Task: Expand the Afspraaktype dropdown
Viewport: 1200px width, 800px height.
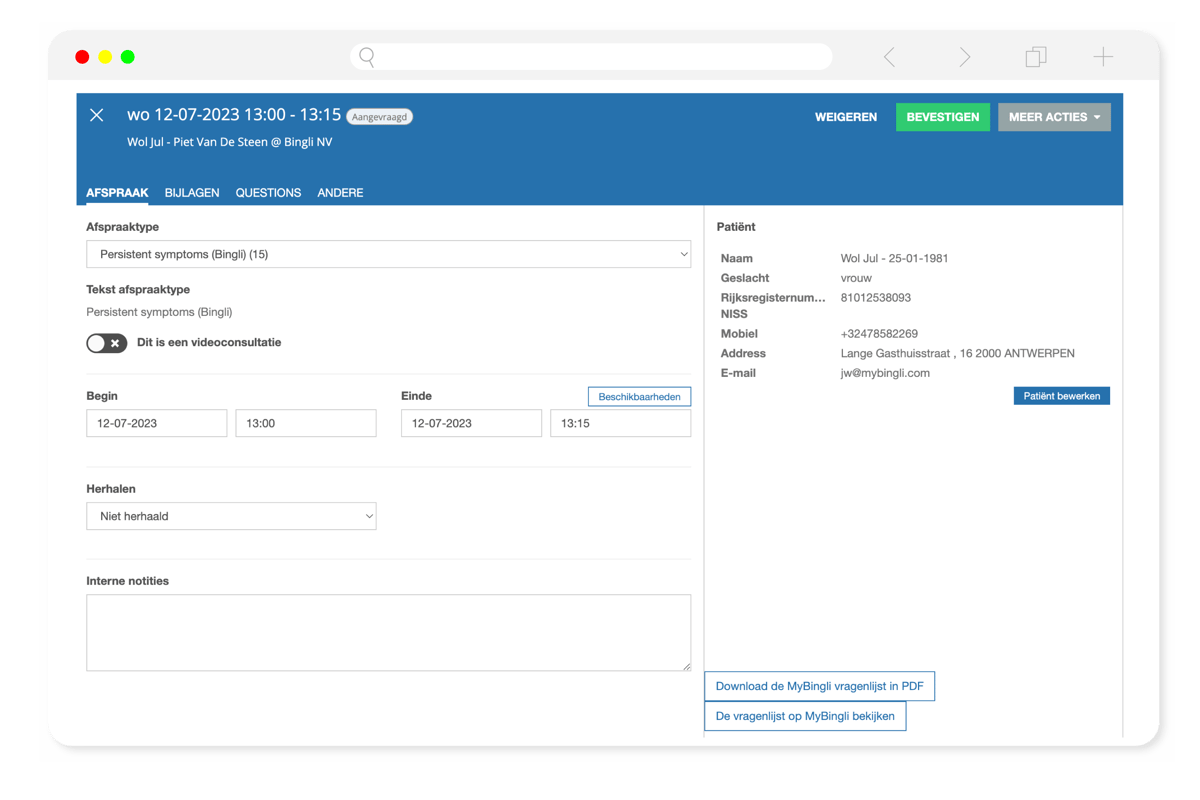Action: 388,254
